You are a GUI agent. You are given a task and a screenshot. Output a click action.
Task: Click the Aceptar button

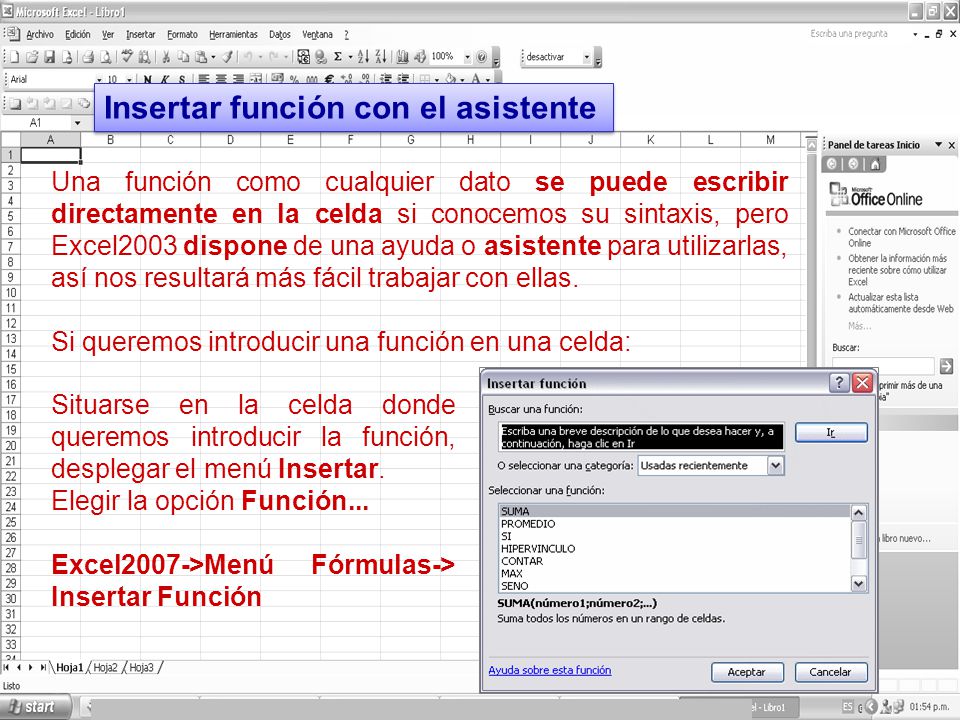coord(747,672)
